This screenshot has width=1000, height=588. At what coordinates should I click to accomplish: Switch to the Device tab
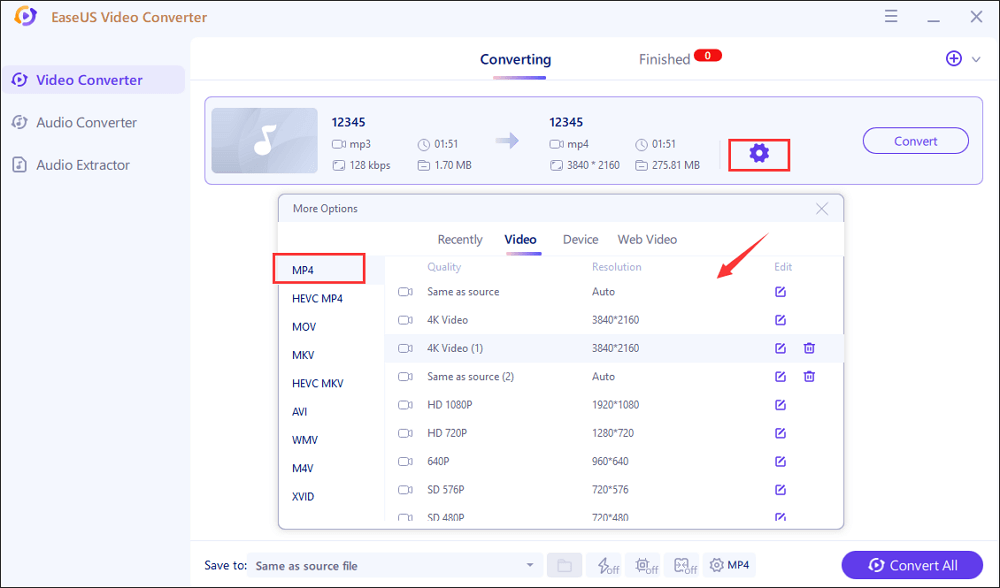580,240
